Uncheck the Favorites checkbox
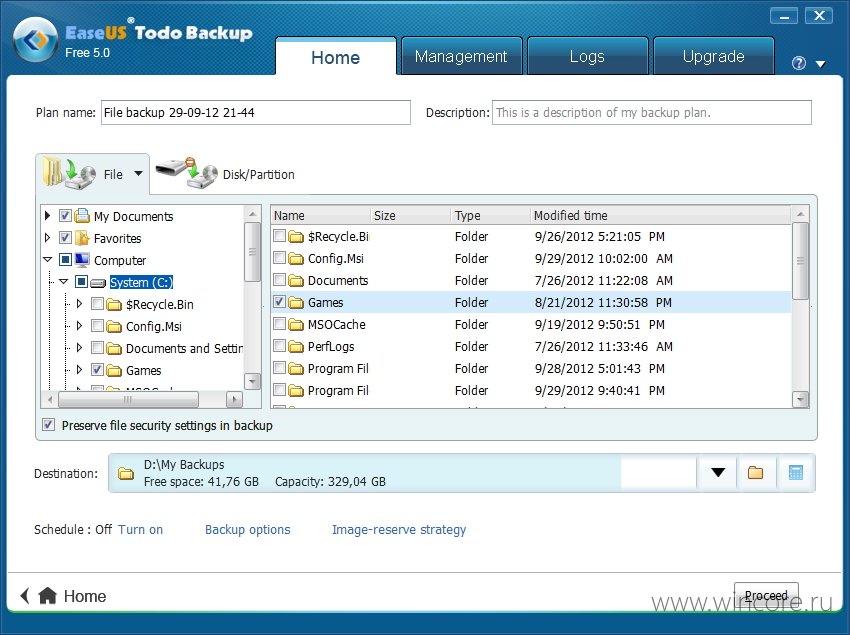 click(x=65, y=238)
